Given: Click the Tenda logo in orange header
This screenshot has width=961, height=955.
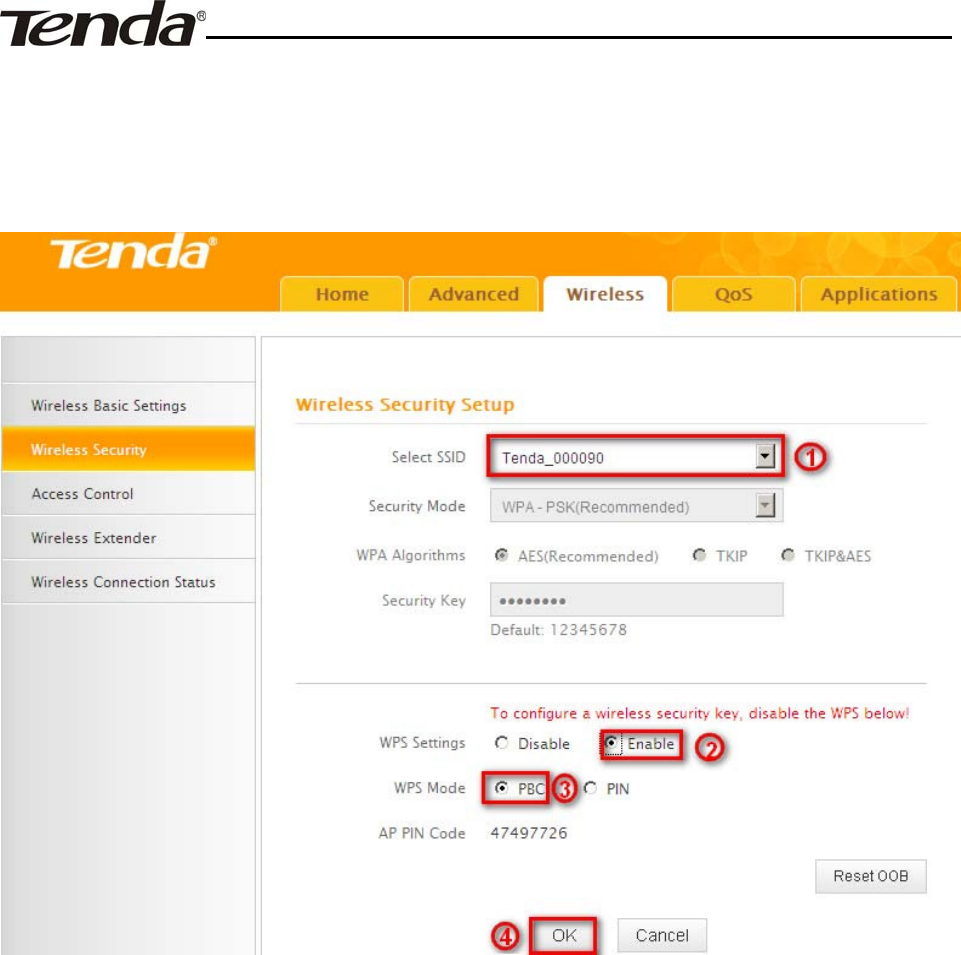Looking at the screenshot, I should pyautogui.click(x=133, y=253).
